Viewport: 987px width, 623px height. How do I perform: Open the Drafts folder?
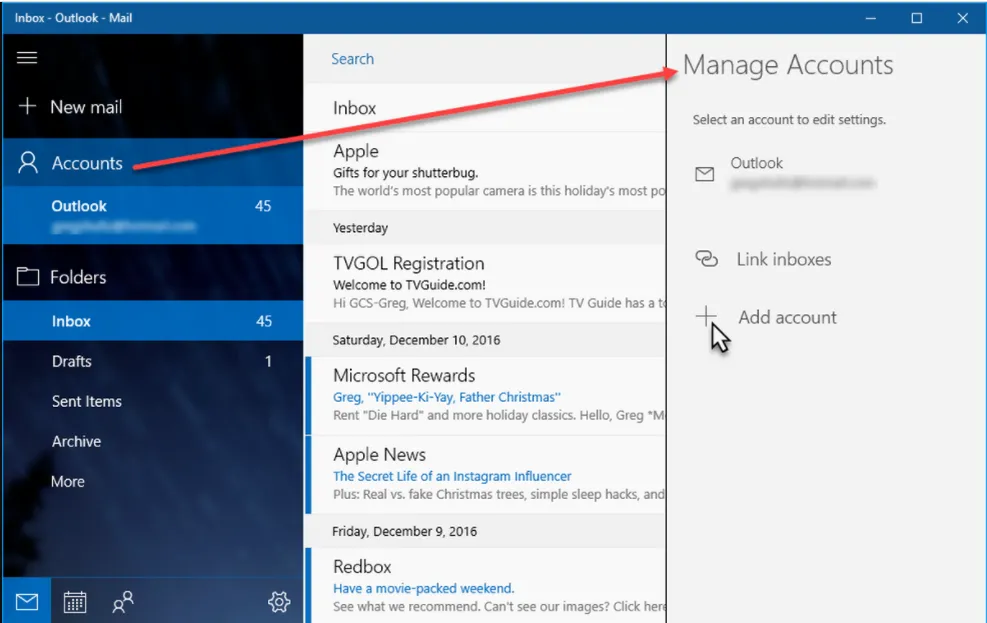pyautogui.click(x=72, y=361)
